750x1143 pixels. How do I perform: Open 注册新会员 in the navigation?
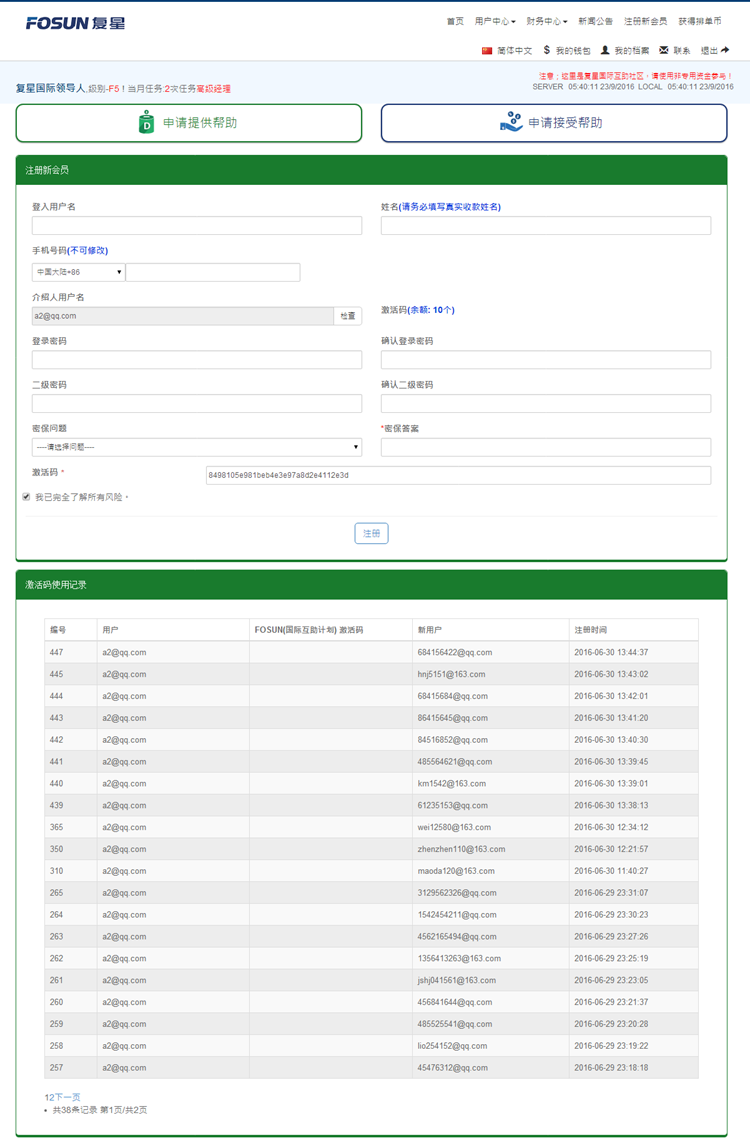(x=645, y=21)
